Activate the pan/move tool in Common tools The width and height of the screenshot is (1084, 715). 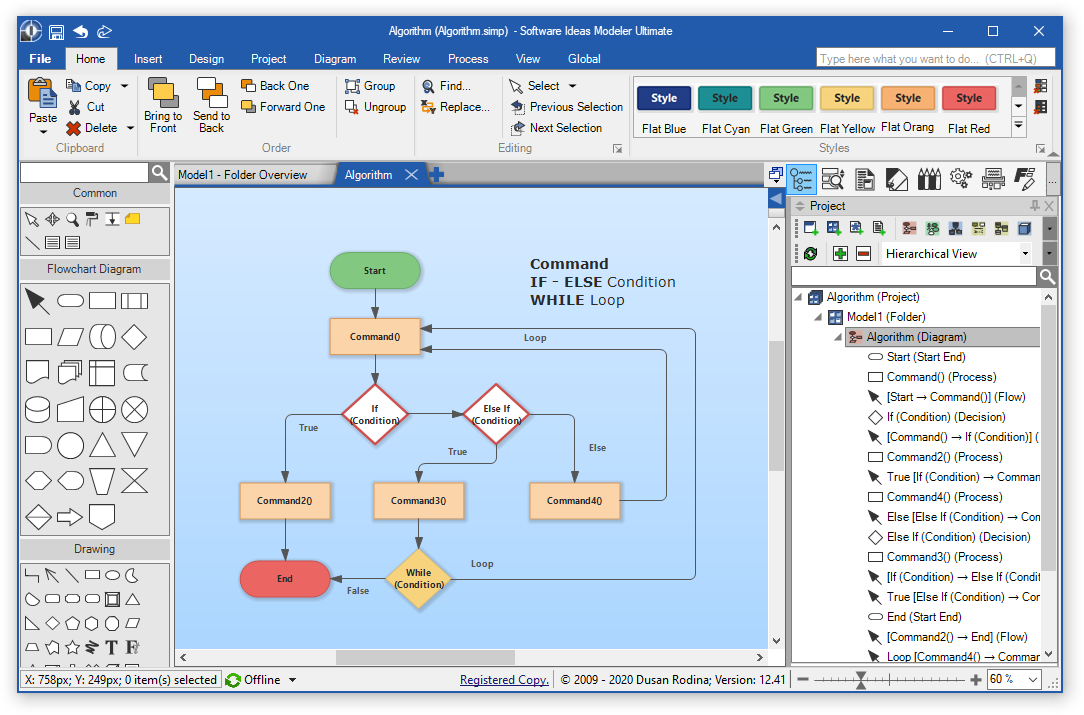click(x=52, y=220)
